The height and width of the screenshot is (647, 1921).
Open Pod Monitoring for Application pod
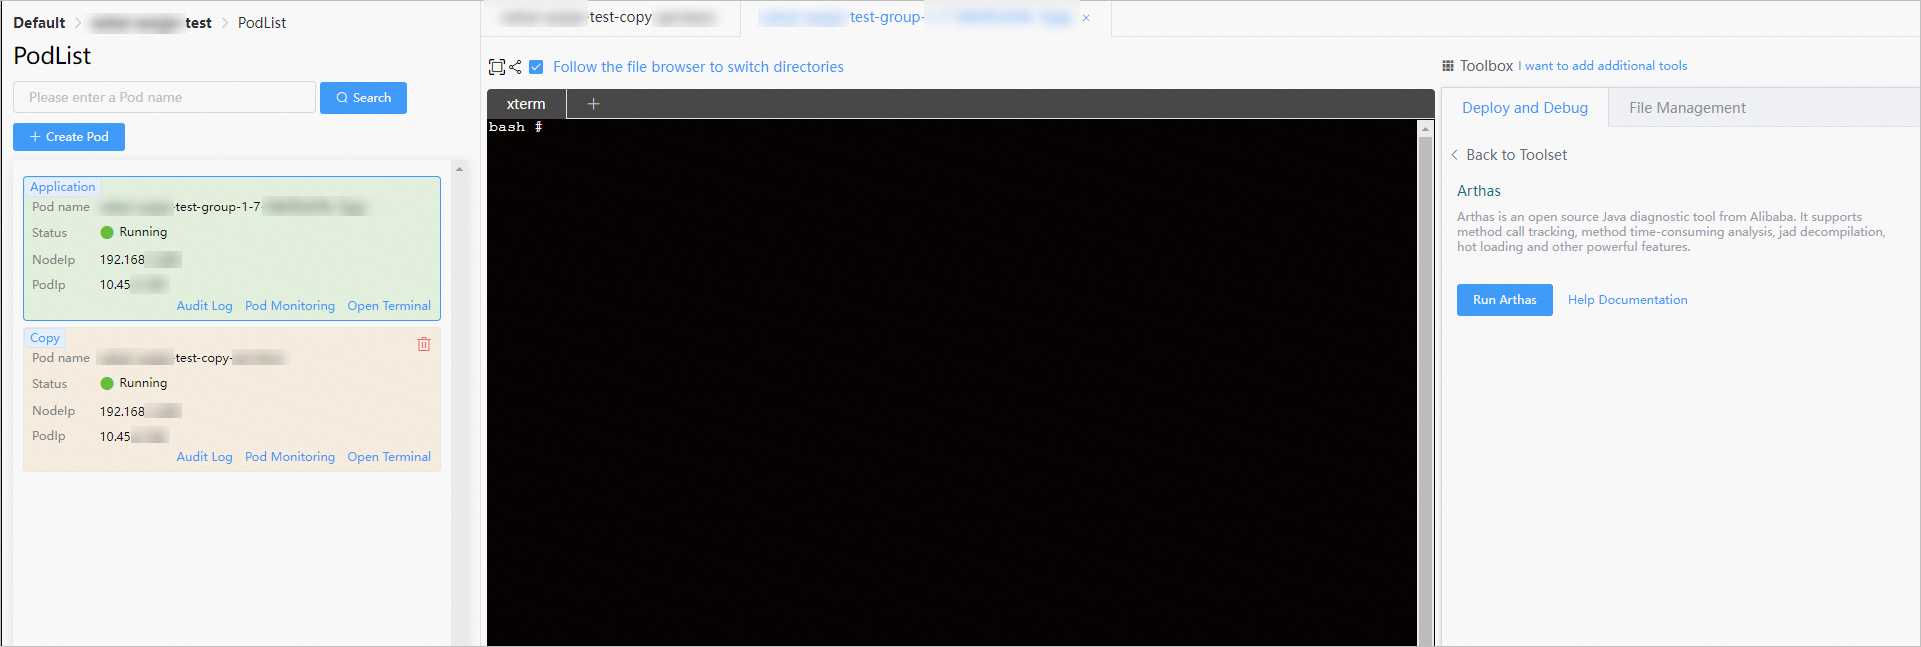click(x=290, y=306)
